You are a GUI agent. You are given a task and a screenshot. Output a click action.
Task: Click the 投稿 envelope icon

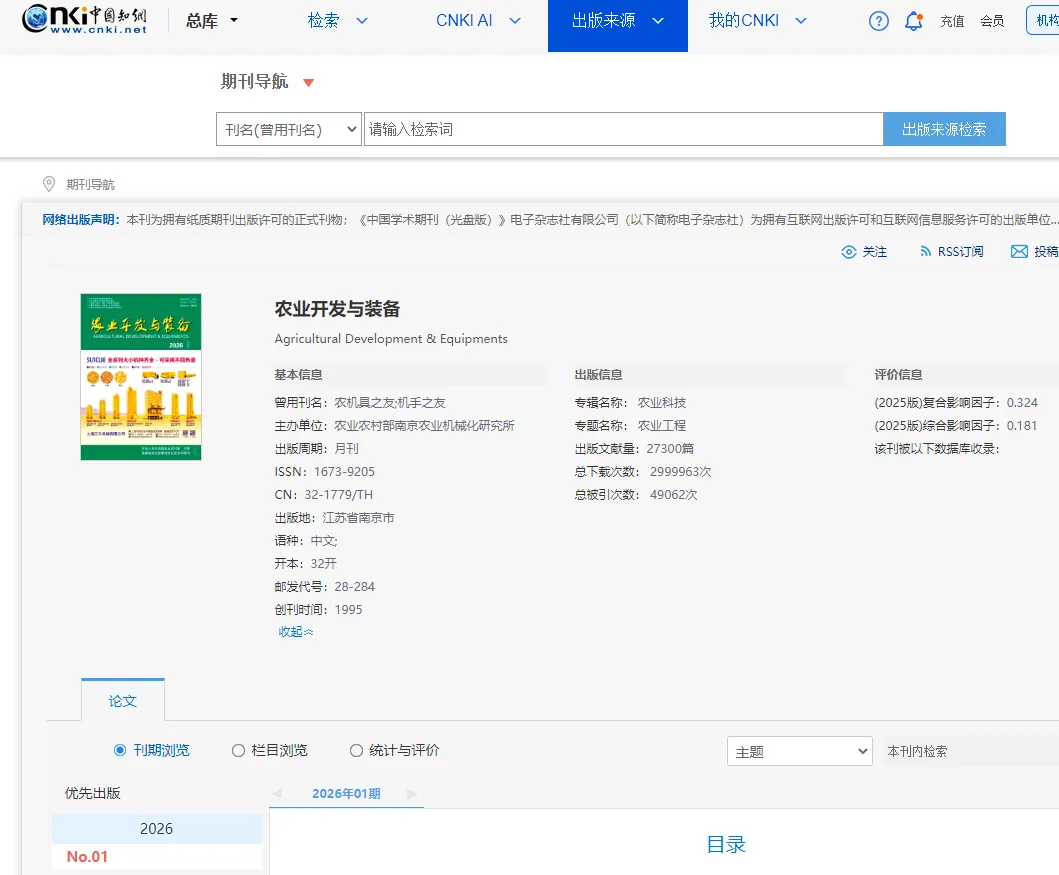pyautogui.click(x=1019, y=251)
